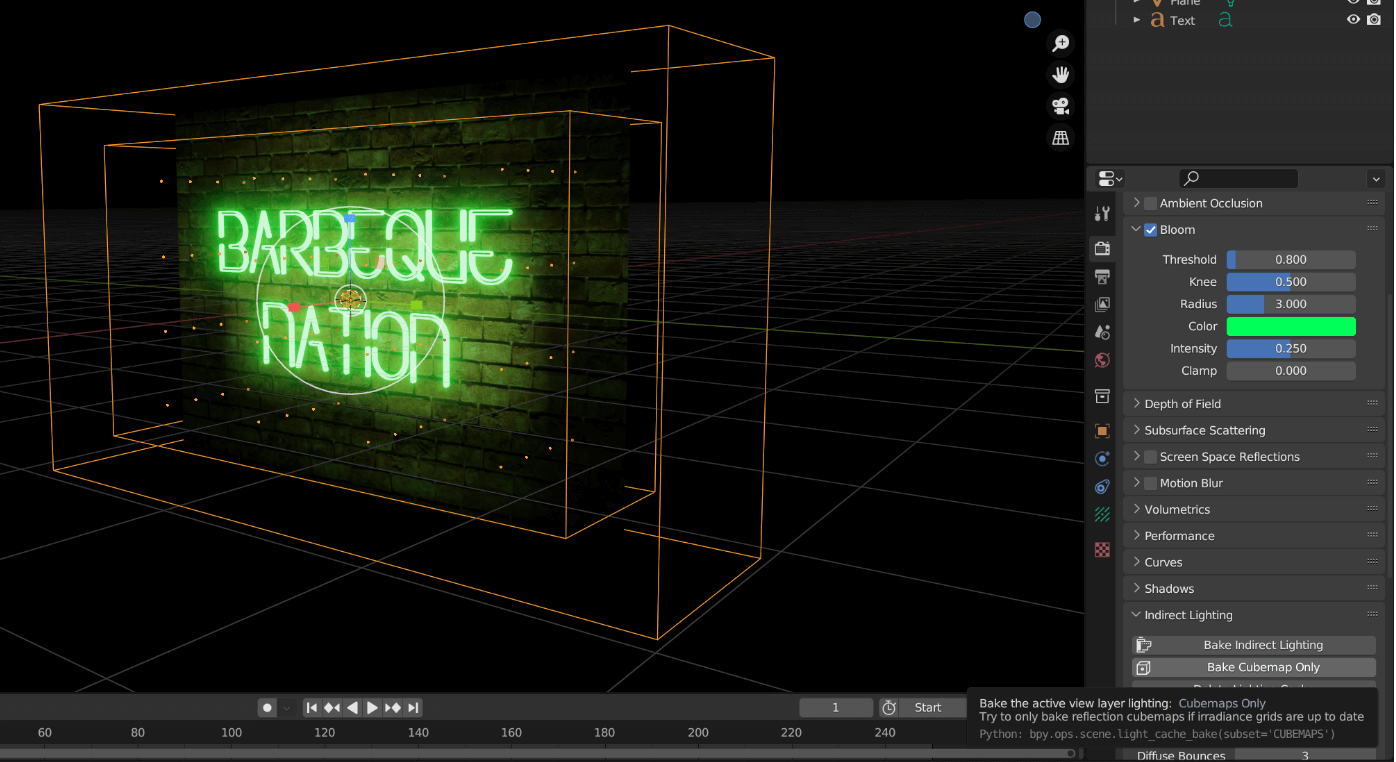Open the Physics properties tab

pyautogui.click(x=1102, y=459)
